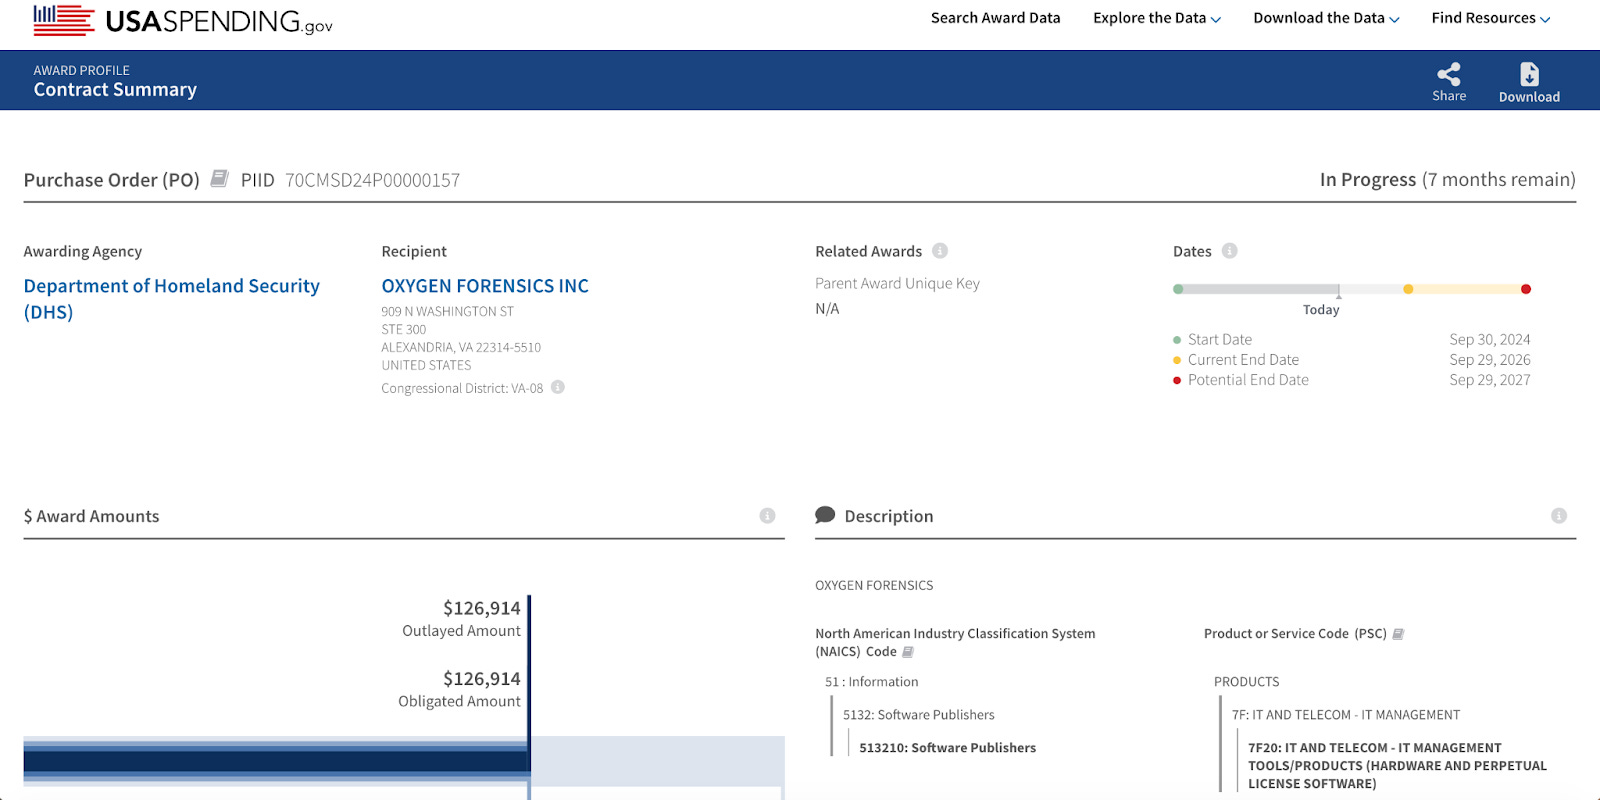Open Search Award Data page
This screenshot has height=800, width=1600.
[x=995, y=18]
